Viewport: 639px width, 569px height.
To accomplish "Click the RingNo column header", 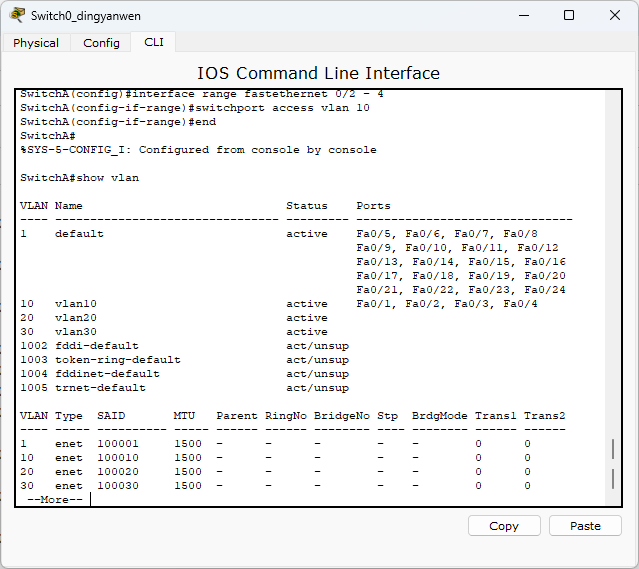I will pos(286,416).
